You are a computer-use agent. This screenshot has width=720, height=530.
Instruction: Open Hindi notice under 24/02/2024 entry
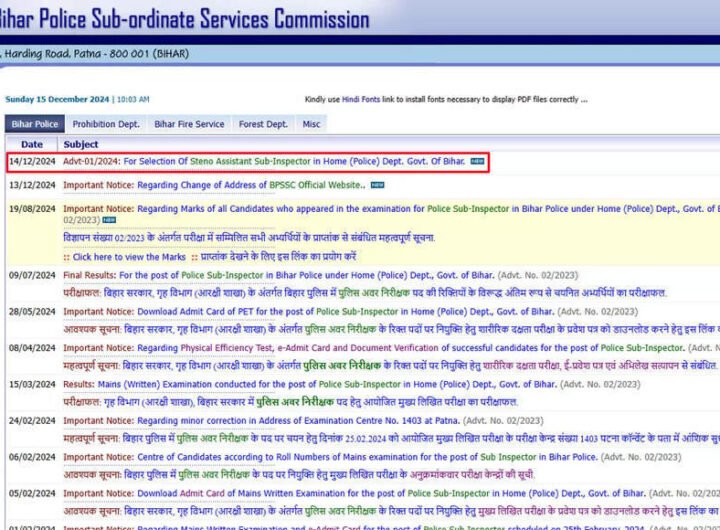390,439
